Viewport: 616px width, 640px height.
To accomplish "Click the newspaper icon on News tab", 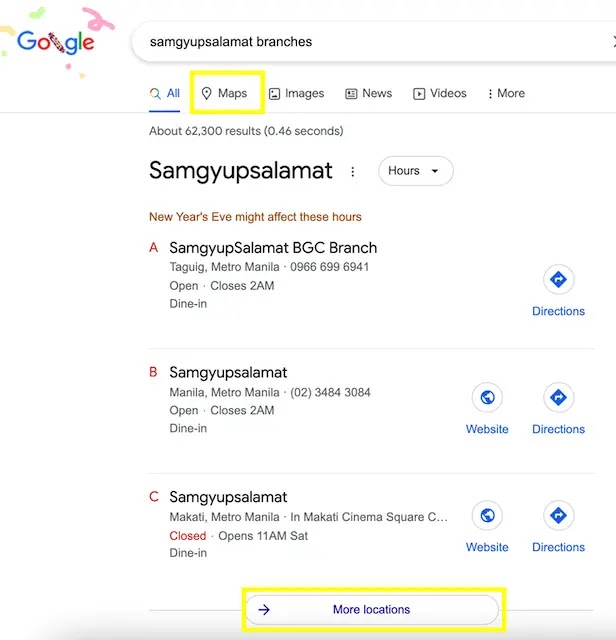I will click(x=351, y=94).
